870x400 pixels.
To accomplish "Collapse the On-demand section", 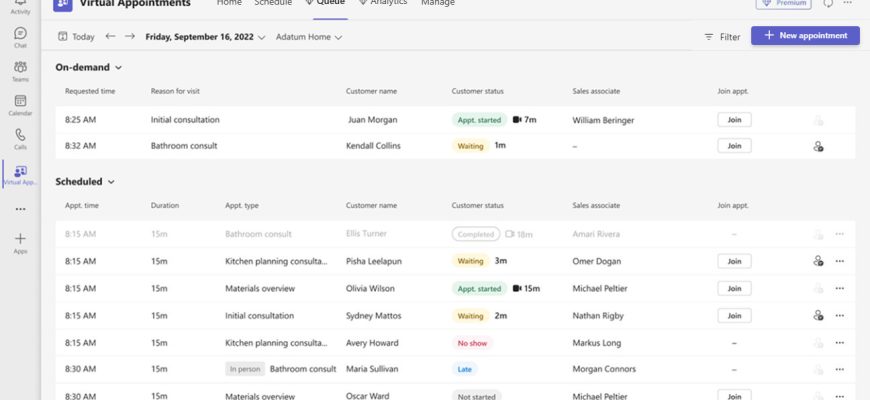I will 88,67.
